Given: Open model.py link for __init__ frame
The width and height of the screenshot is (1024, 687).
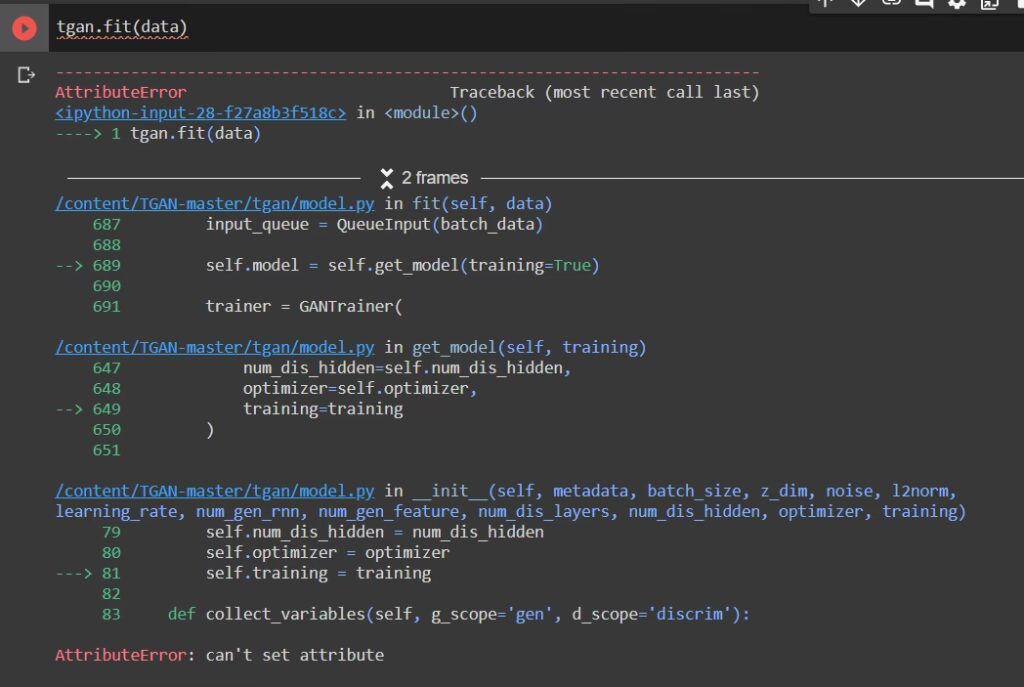Looking at the screenshot, I should pos(215,491).
